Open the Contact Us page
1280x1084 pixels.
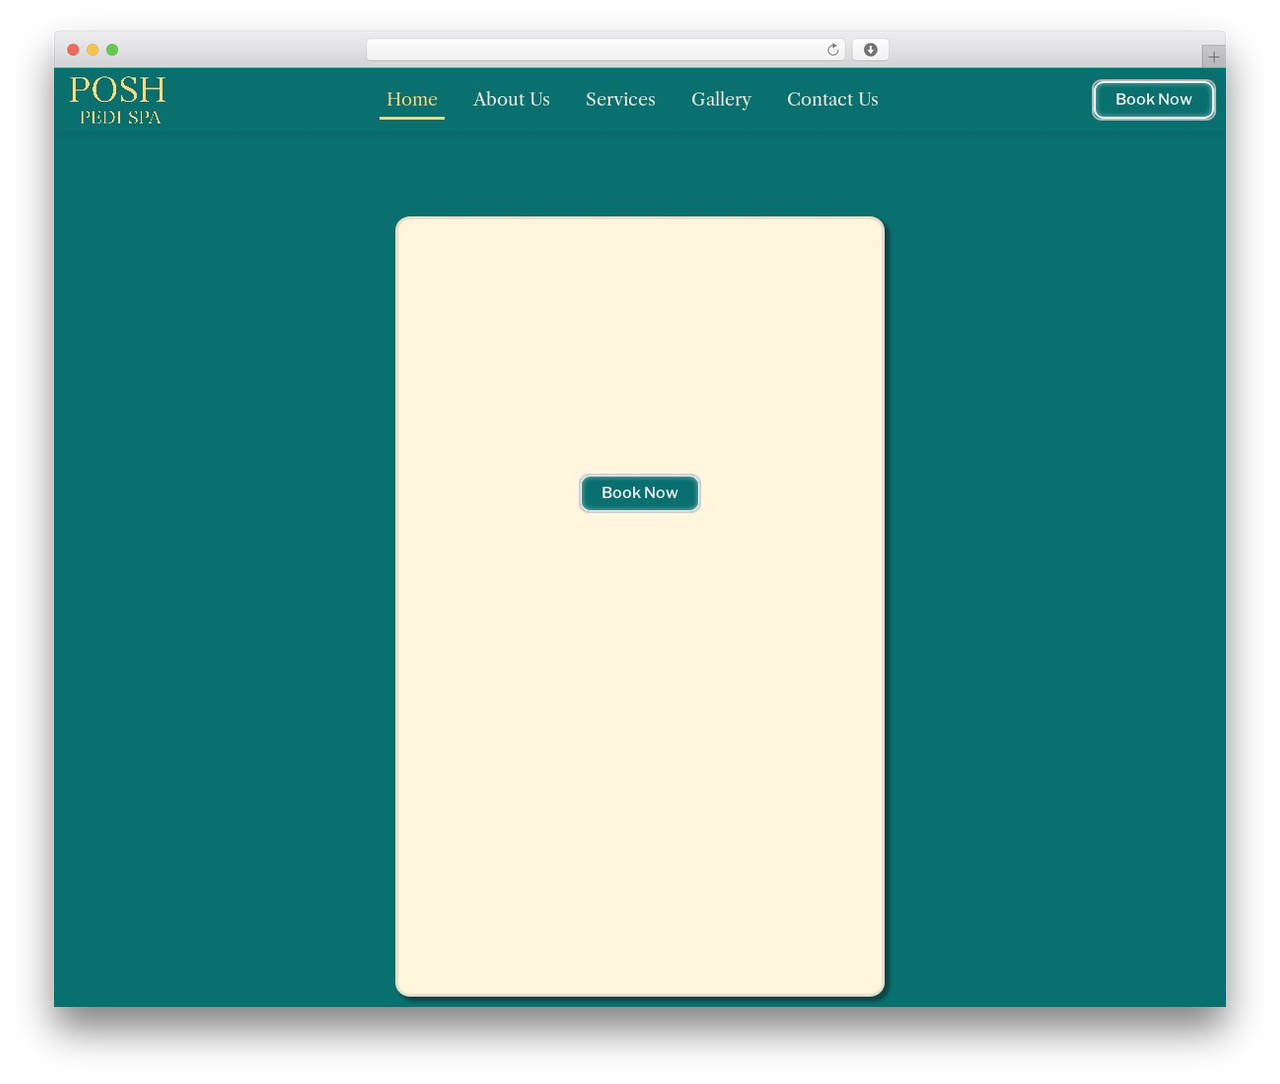[x=832, y=99]
